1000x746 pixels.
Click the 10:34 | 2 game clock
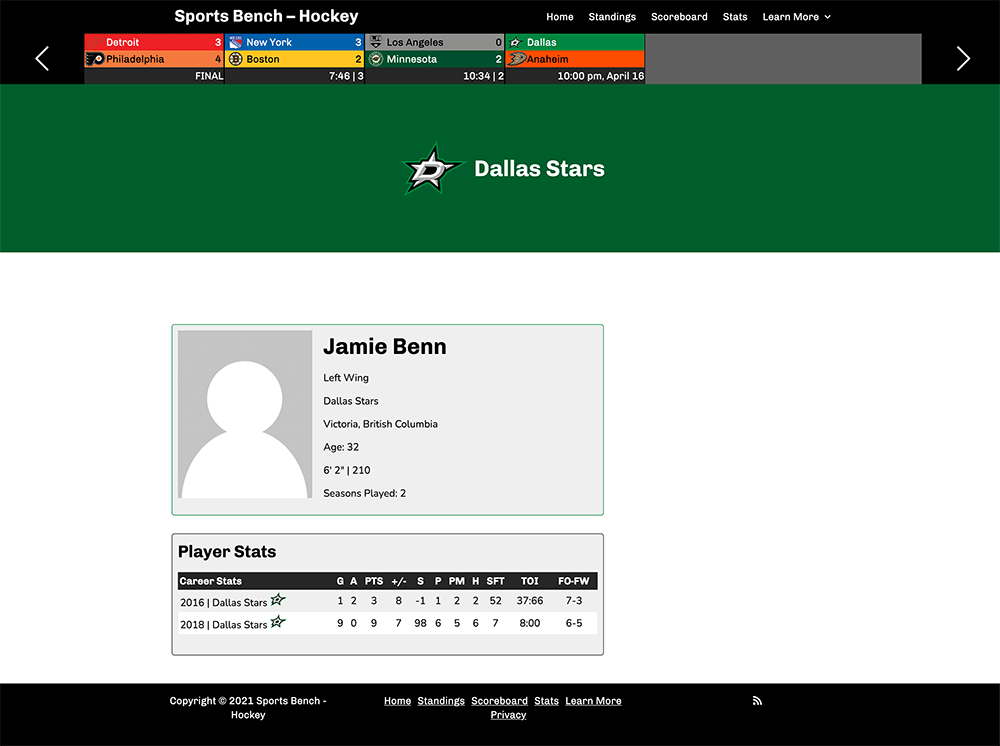tap(483, 76)
